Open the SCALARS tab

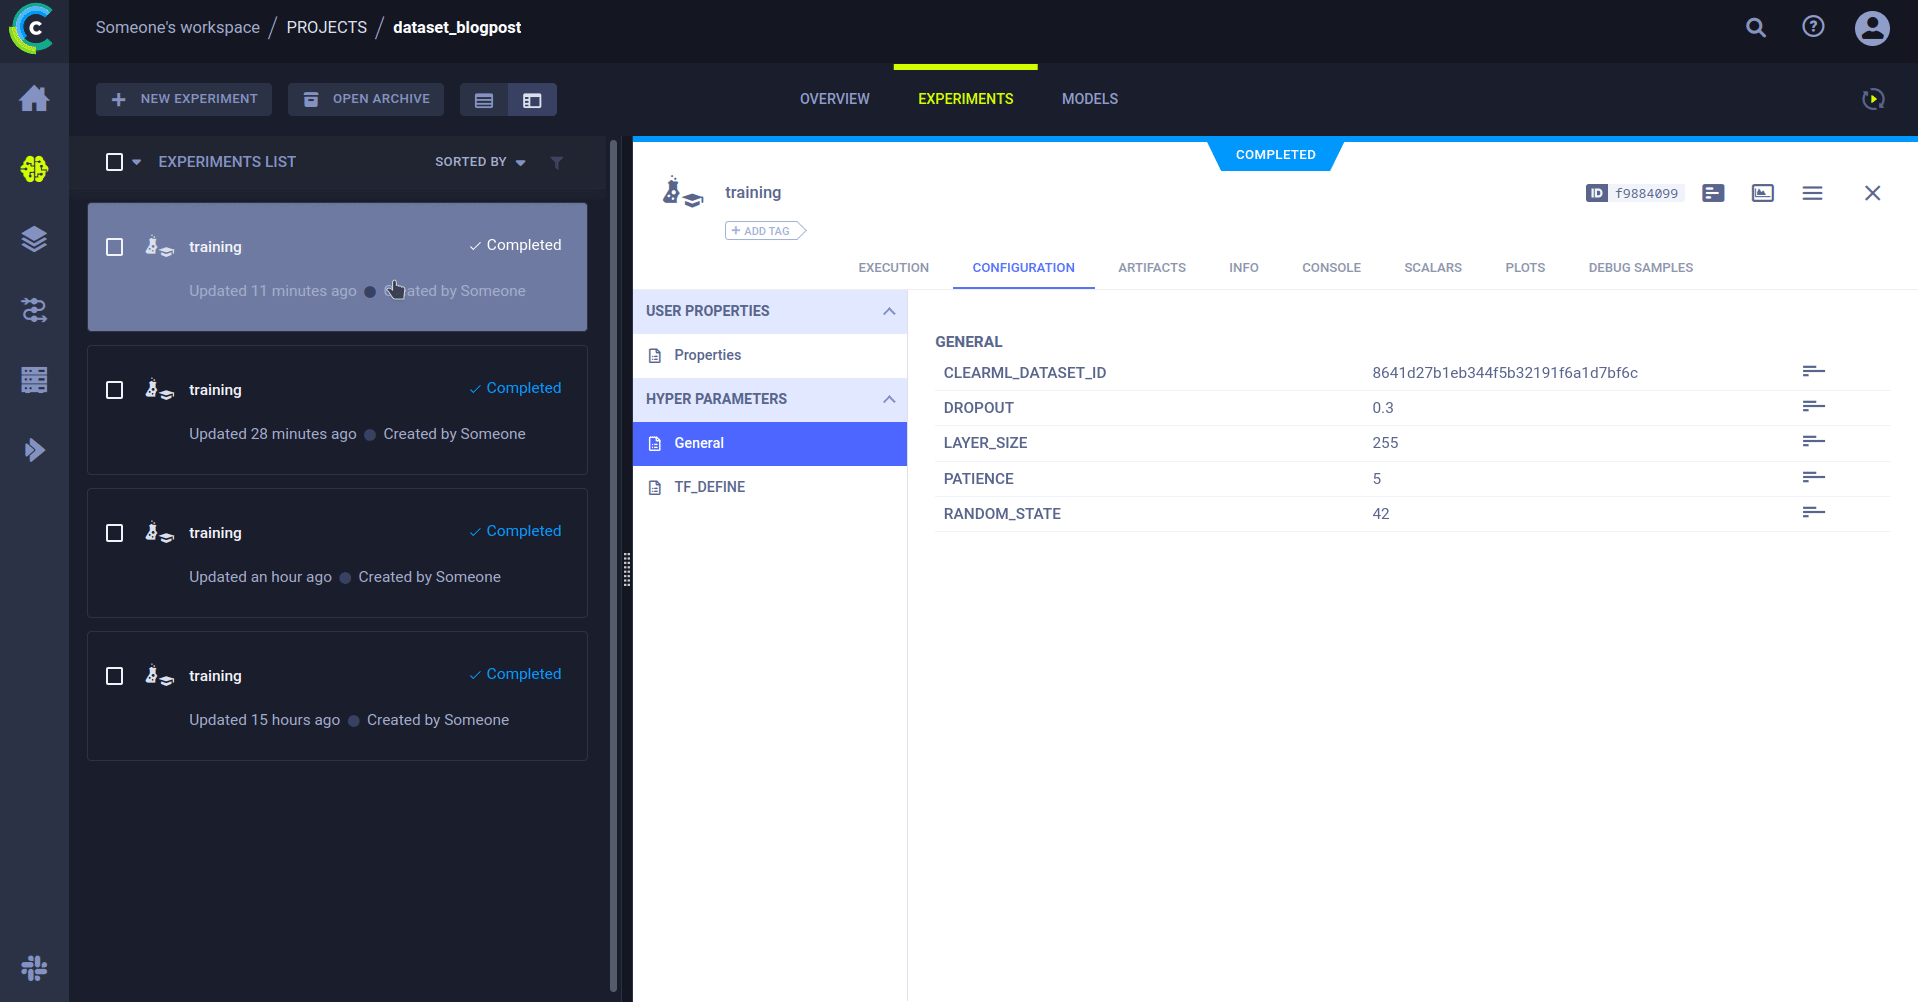(x=1432, y=268)
